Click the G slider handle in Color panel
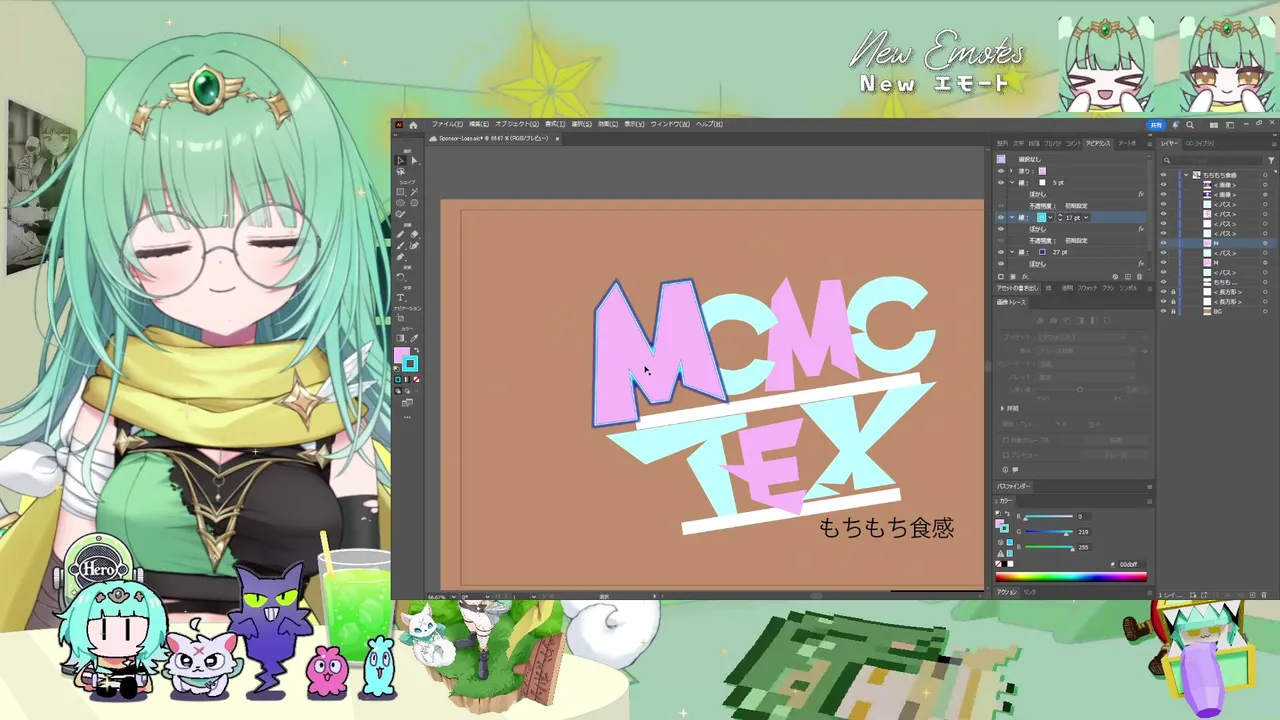Screen dimensions: 1280x720 [x=1066, y=535]
